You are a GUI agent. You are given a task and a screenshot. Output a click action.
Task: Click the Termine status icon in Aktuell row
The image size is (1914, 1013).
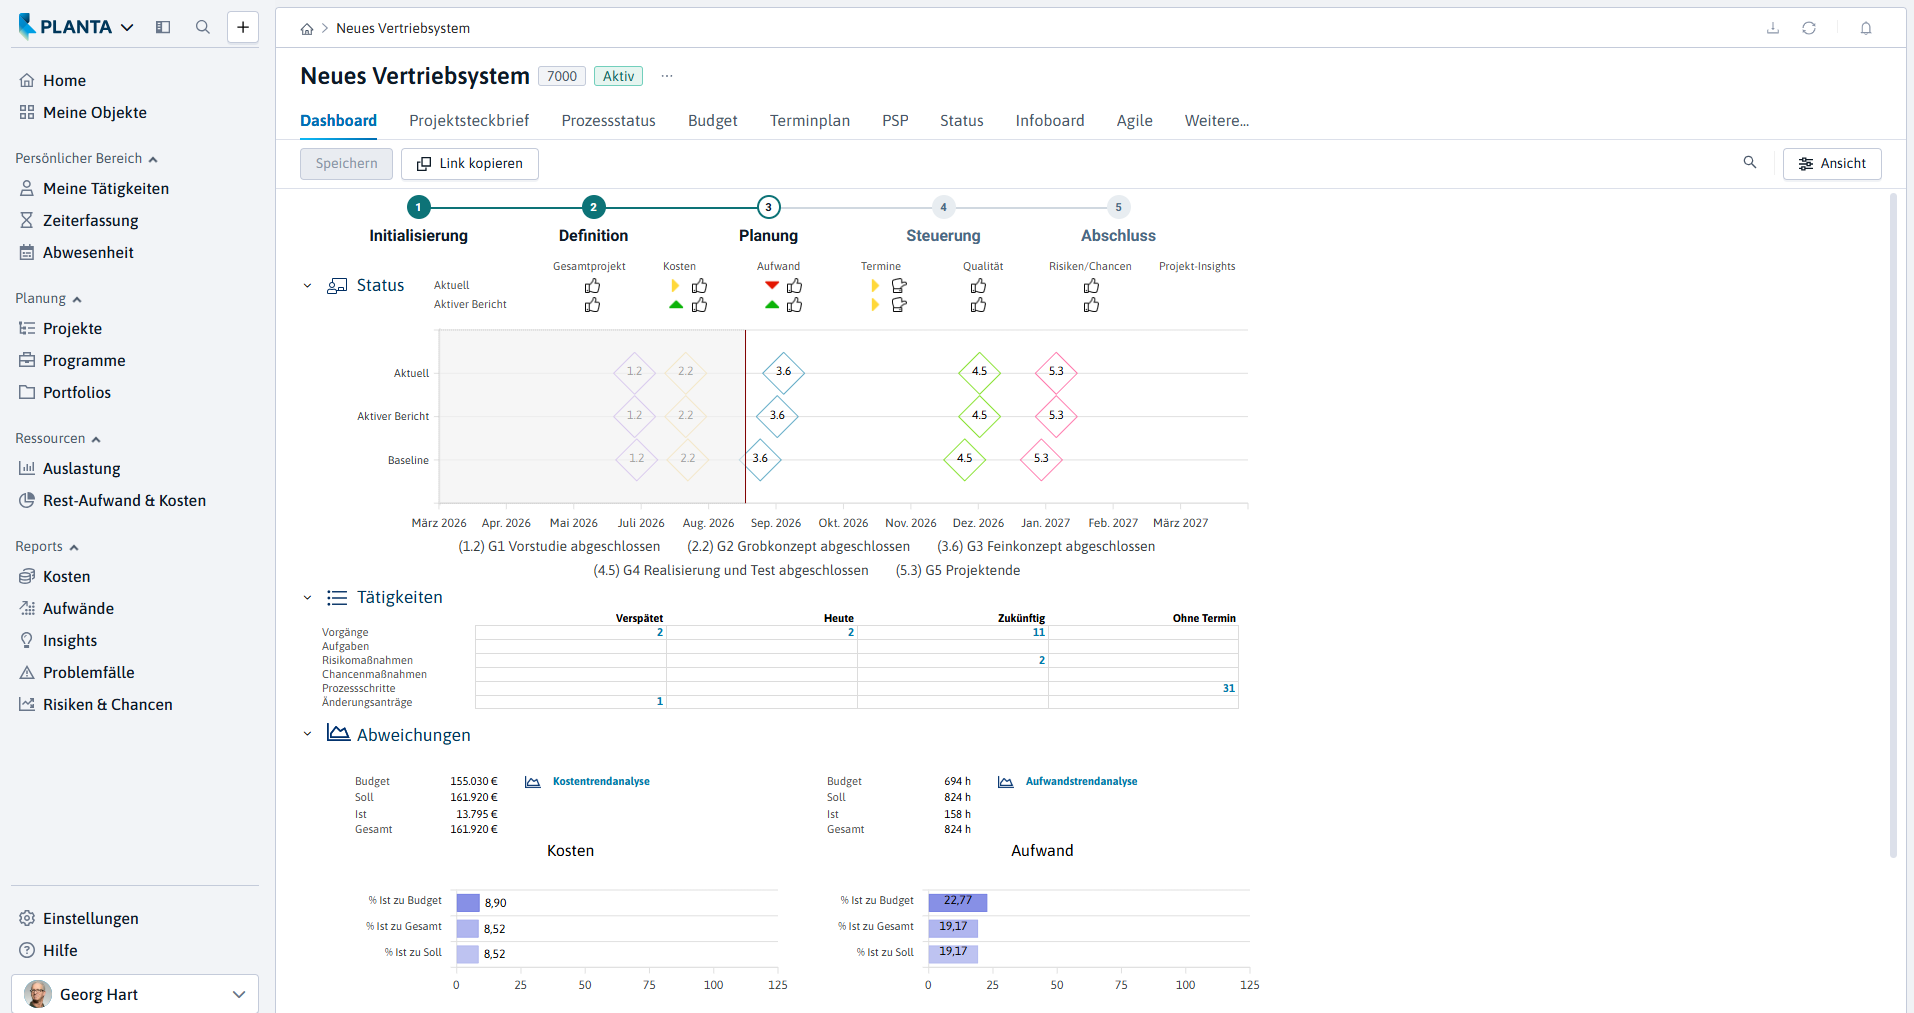click(x=899, y=286)
